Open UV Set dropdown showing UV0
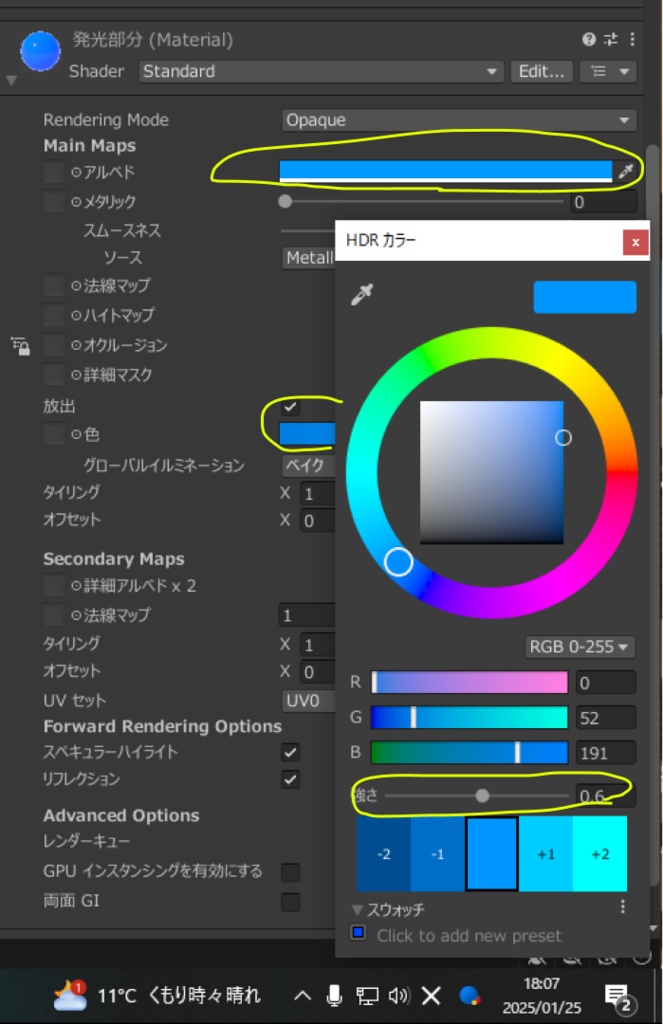Viewport: 663px width, 1024px height. pyautogui.click(x=309, y=701)
